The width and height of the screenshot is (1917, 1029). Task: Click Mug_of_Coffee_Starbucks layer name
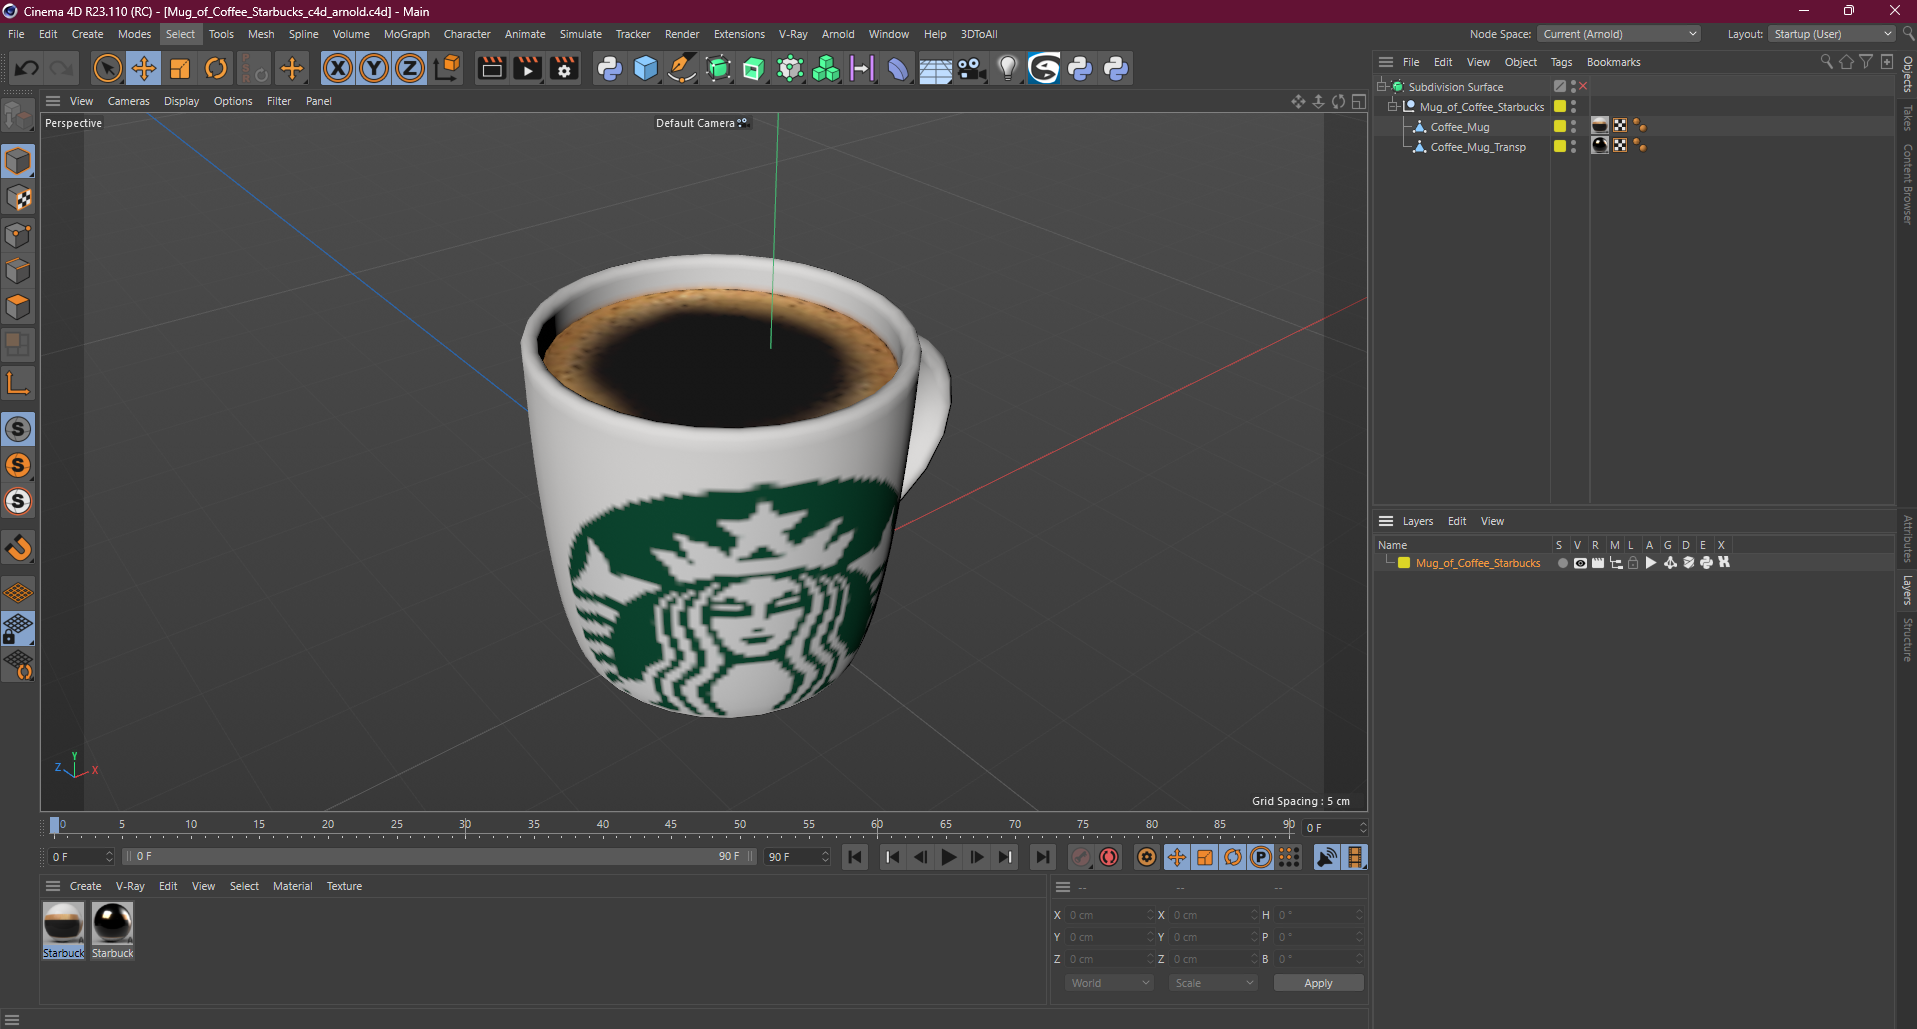pos(1478,563)
